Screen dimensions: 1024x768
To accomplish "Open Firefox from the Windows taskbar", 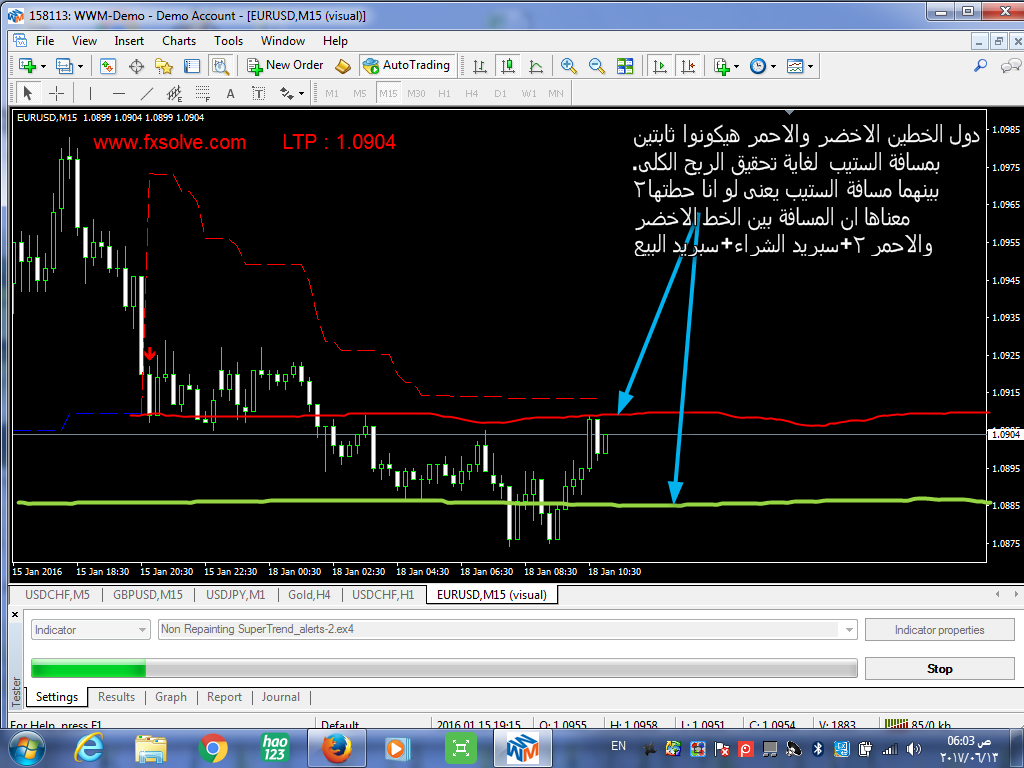I will point(335,747).
